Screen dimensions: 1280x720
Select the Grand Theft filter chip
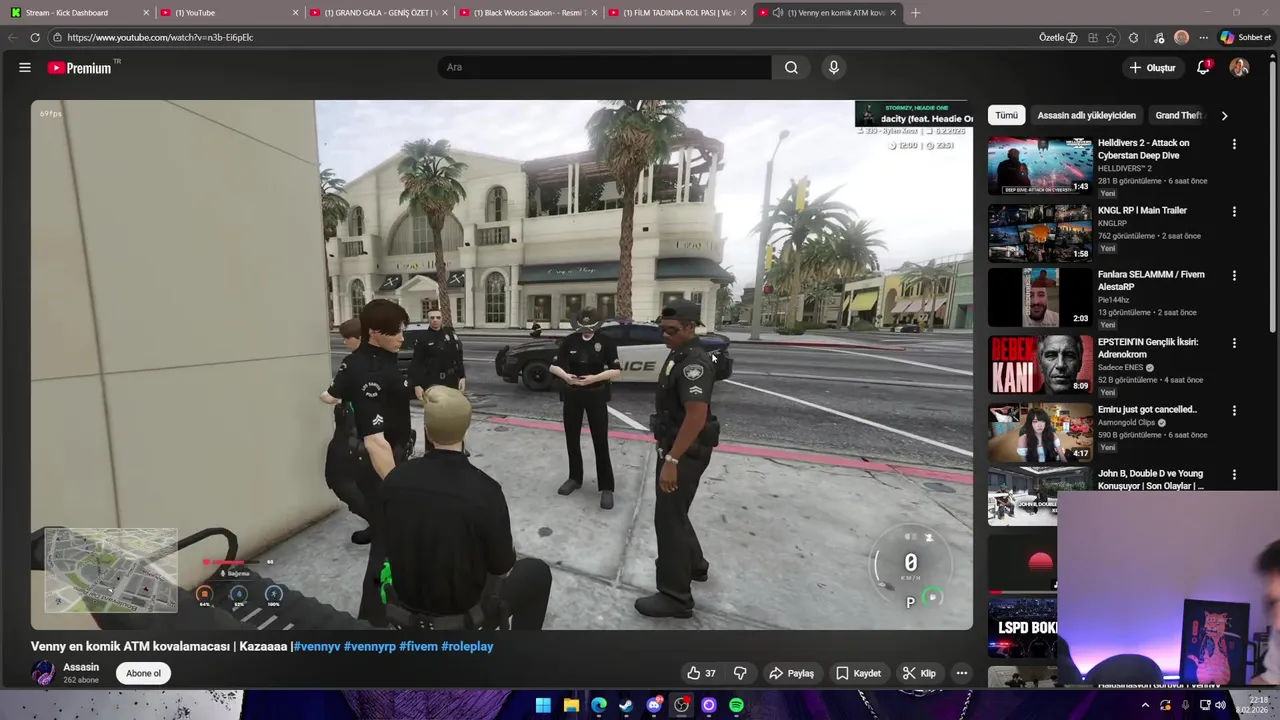[x=1178, y=115]
